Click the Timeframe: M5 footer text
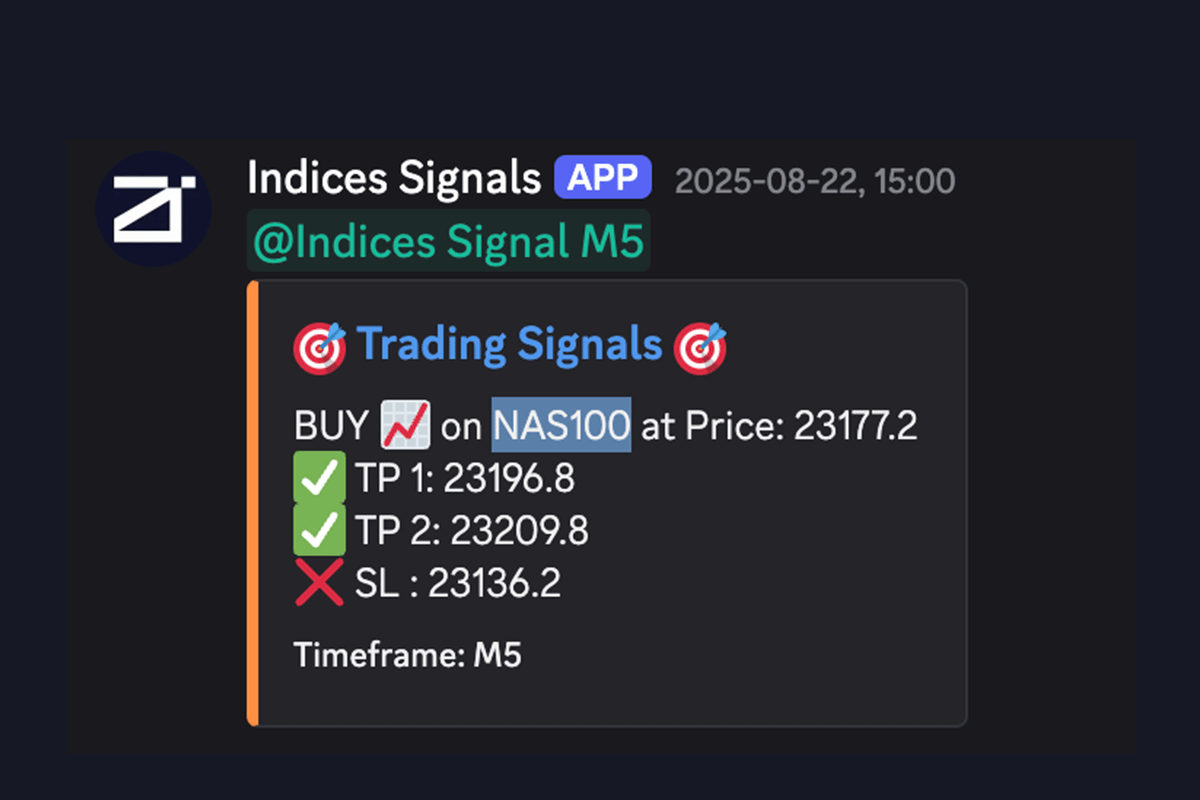The image size is (1200, 800). (408, 656)
